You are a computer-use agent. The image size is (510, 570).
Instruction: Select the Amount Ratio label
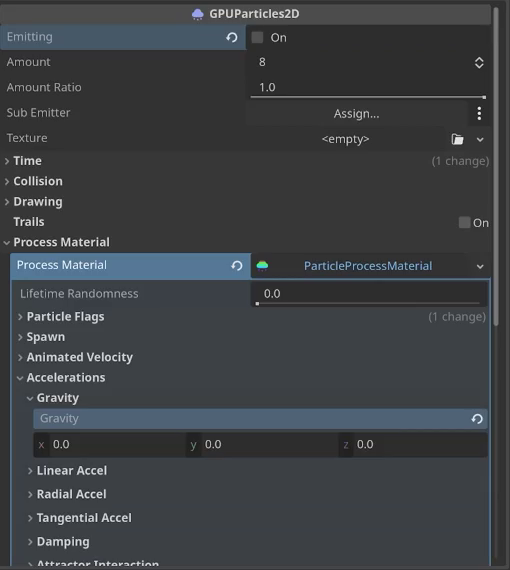click(44, 88)
